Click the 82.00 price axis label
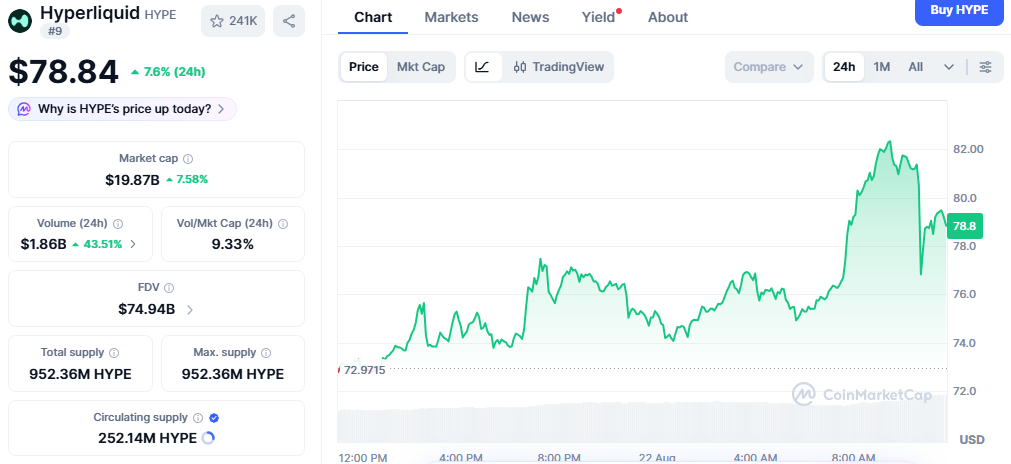The image size is (1011, 464). (968, 150)
